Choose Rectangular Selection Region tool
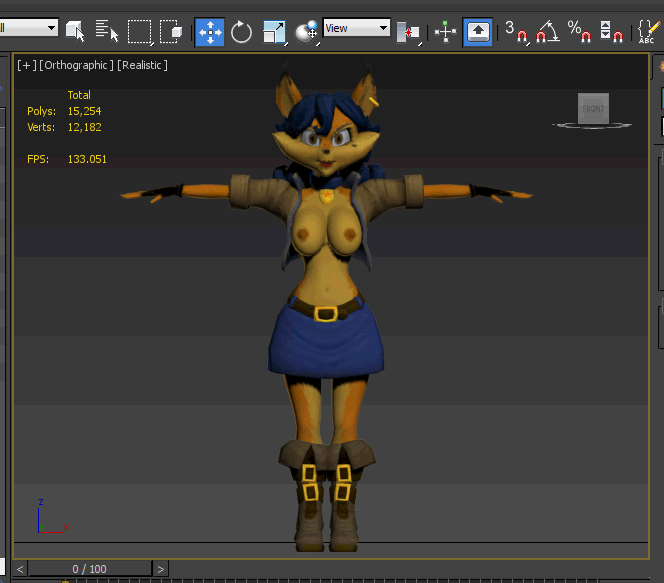The width and height of the screenshot is (664, 583). pos(140,31)
